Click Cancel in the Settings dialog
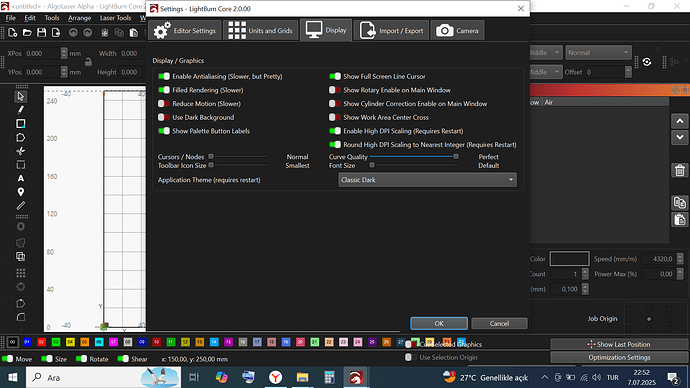This screenshot has height=388, width=690. point(499,323)
